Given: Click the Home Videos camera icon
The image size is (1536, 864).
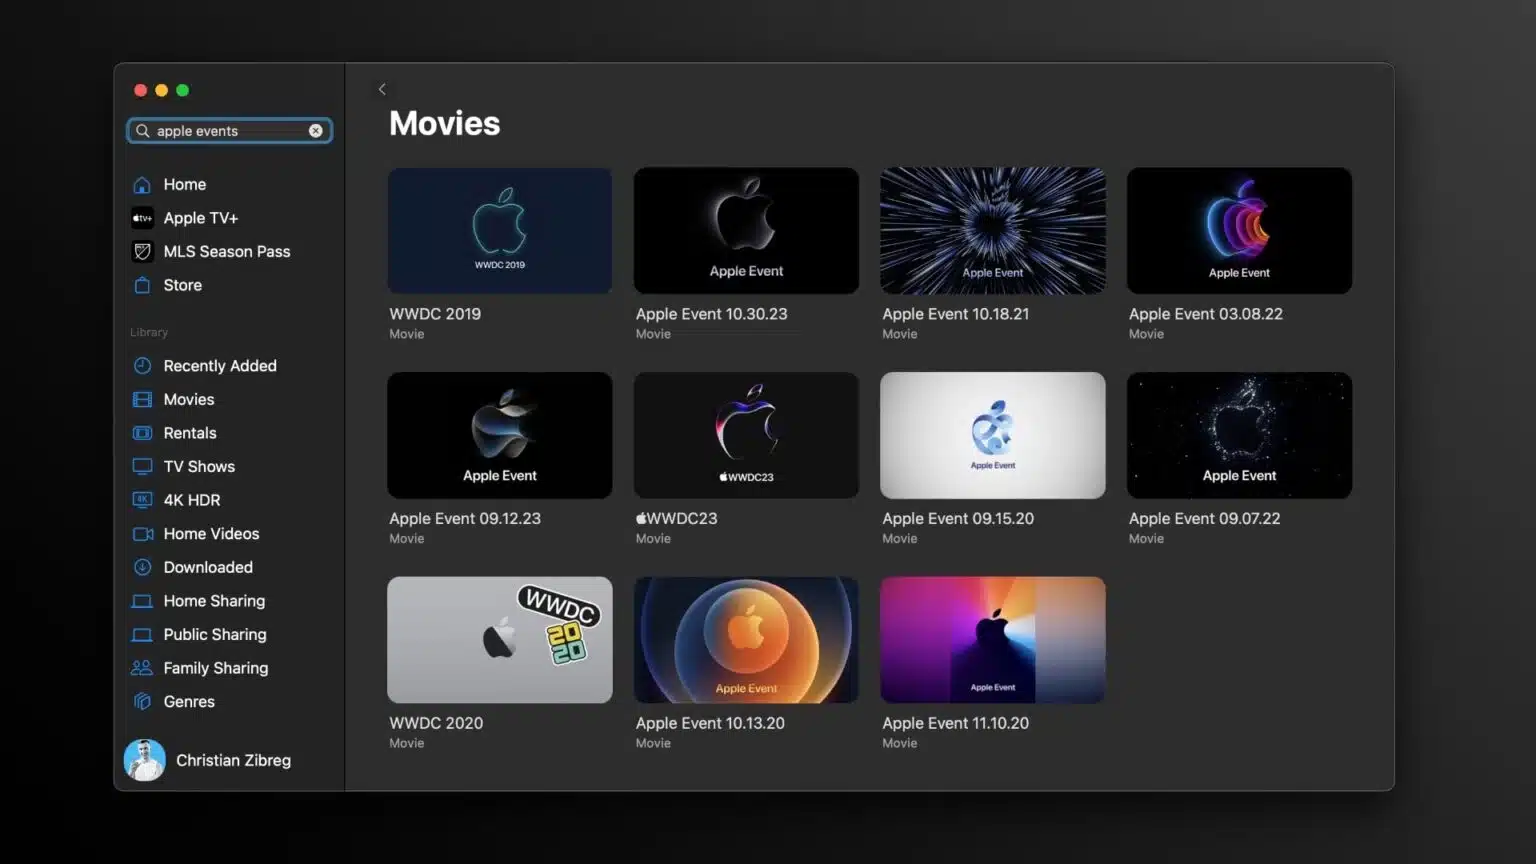Looking at the screenshot, I should [143, 534].
